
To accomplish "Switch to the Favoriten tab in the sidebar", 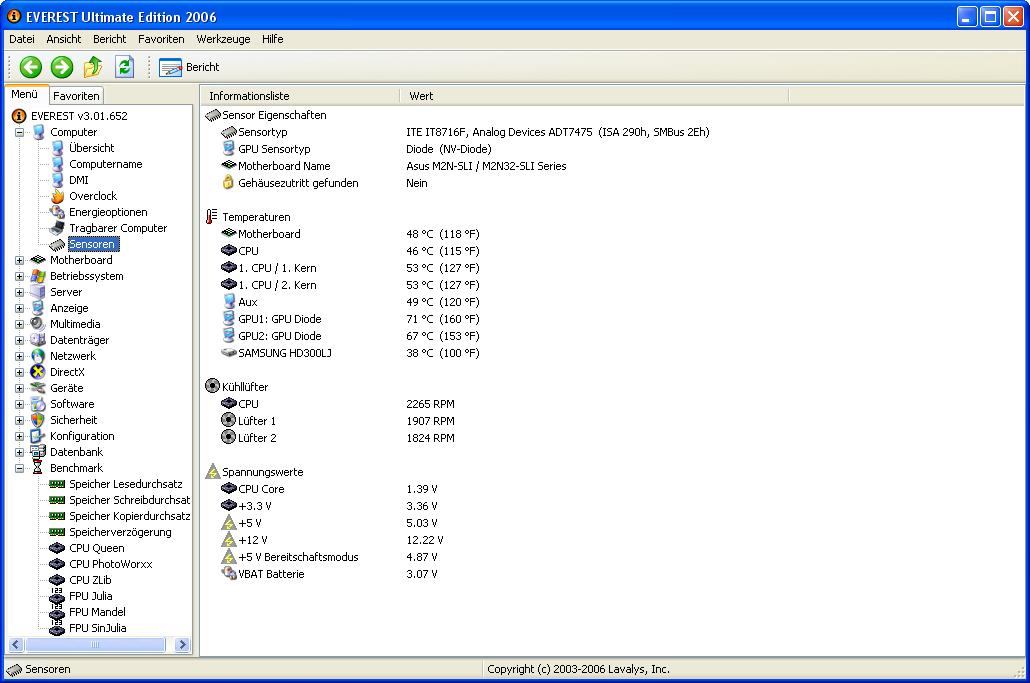I will 76,96.
